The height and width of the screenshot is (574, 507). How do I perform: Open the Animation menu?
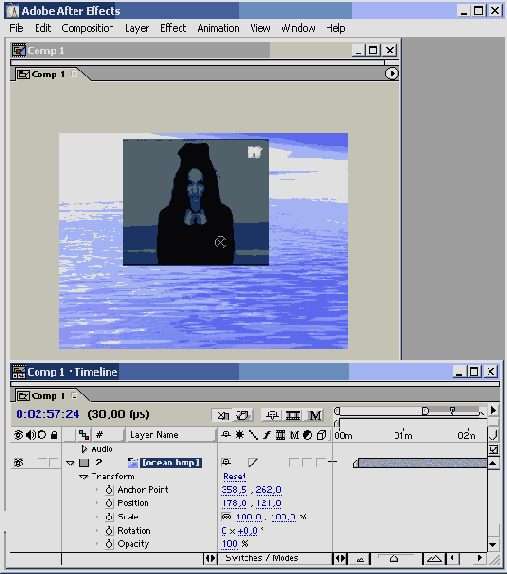pos(218,28)
